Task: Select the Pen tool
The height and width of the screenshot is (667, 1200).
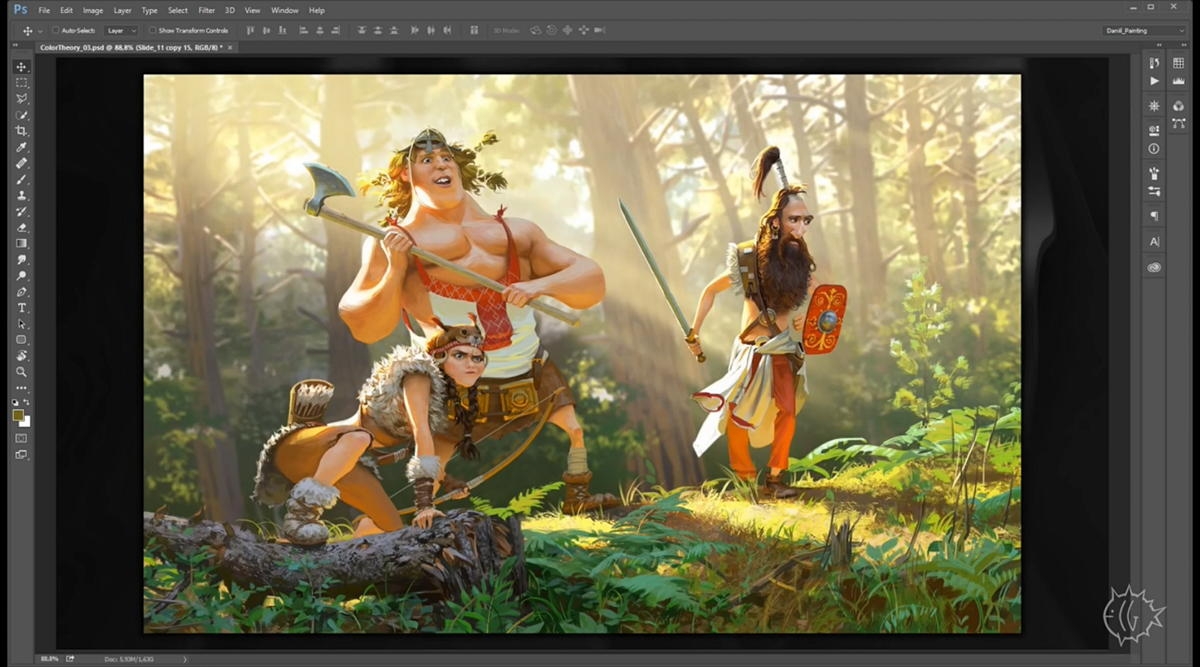Action: click(x=21, y=292)
